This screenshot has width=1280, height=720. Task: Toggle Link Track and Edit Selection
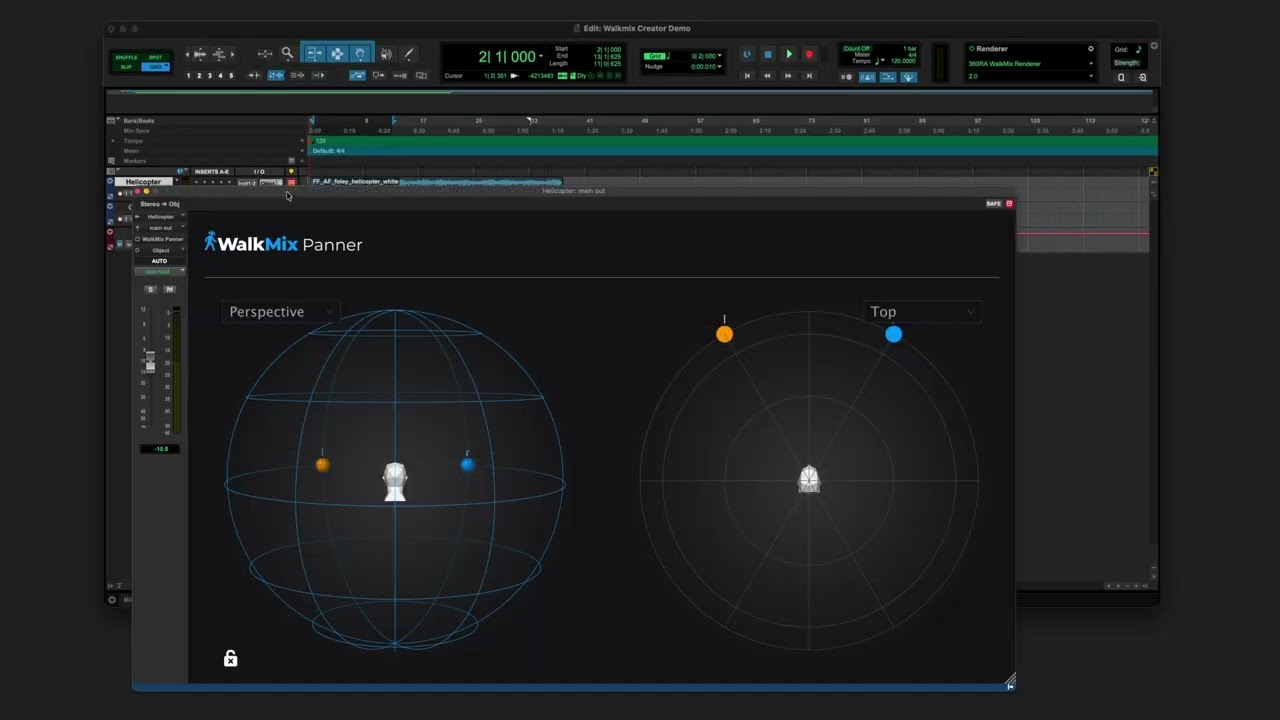click(297, 75)
